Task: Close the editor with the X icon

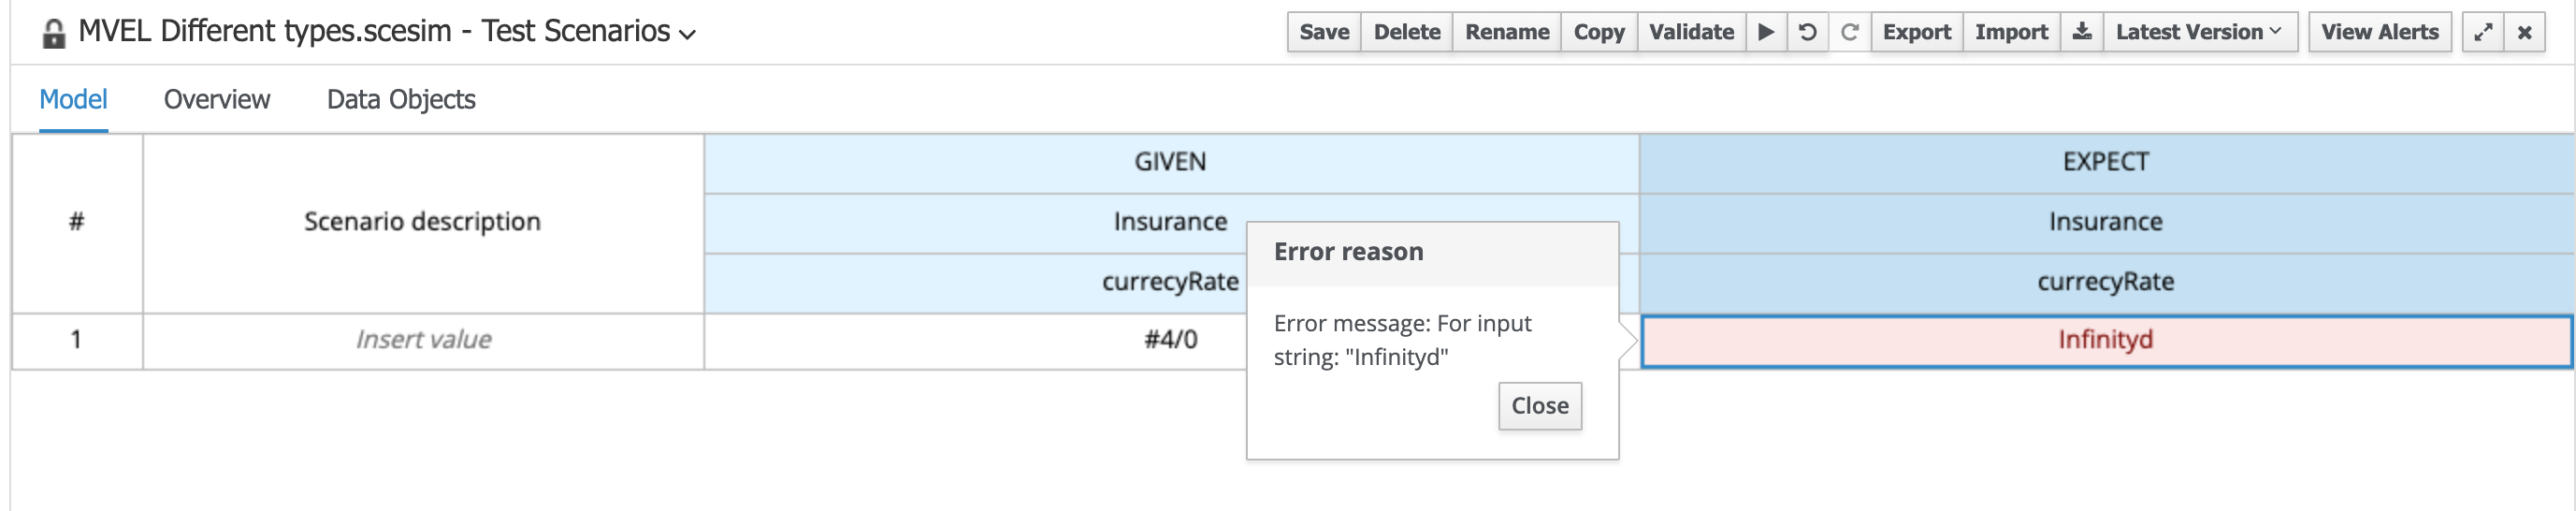Action: (2524, 32)
